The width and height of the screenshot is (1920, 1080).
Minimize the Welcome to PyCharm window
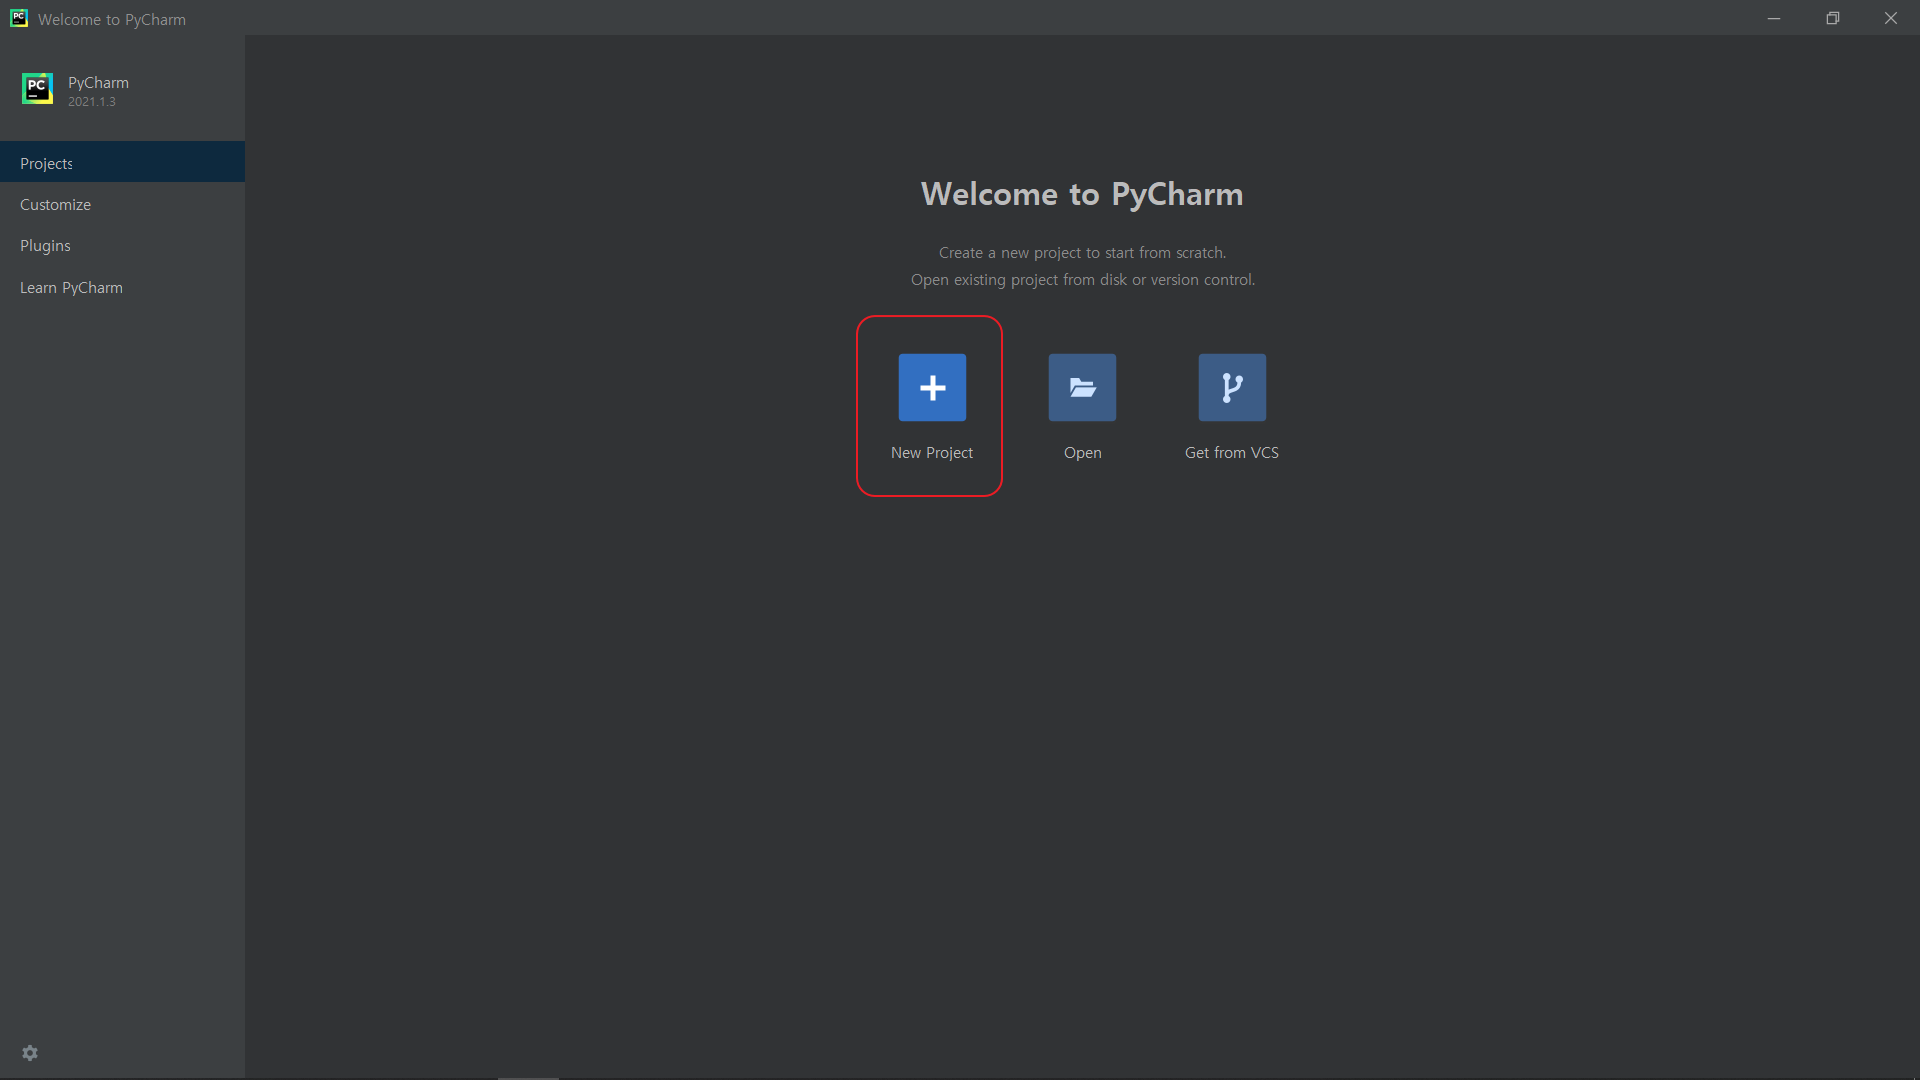pos(1774,18)
